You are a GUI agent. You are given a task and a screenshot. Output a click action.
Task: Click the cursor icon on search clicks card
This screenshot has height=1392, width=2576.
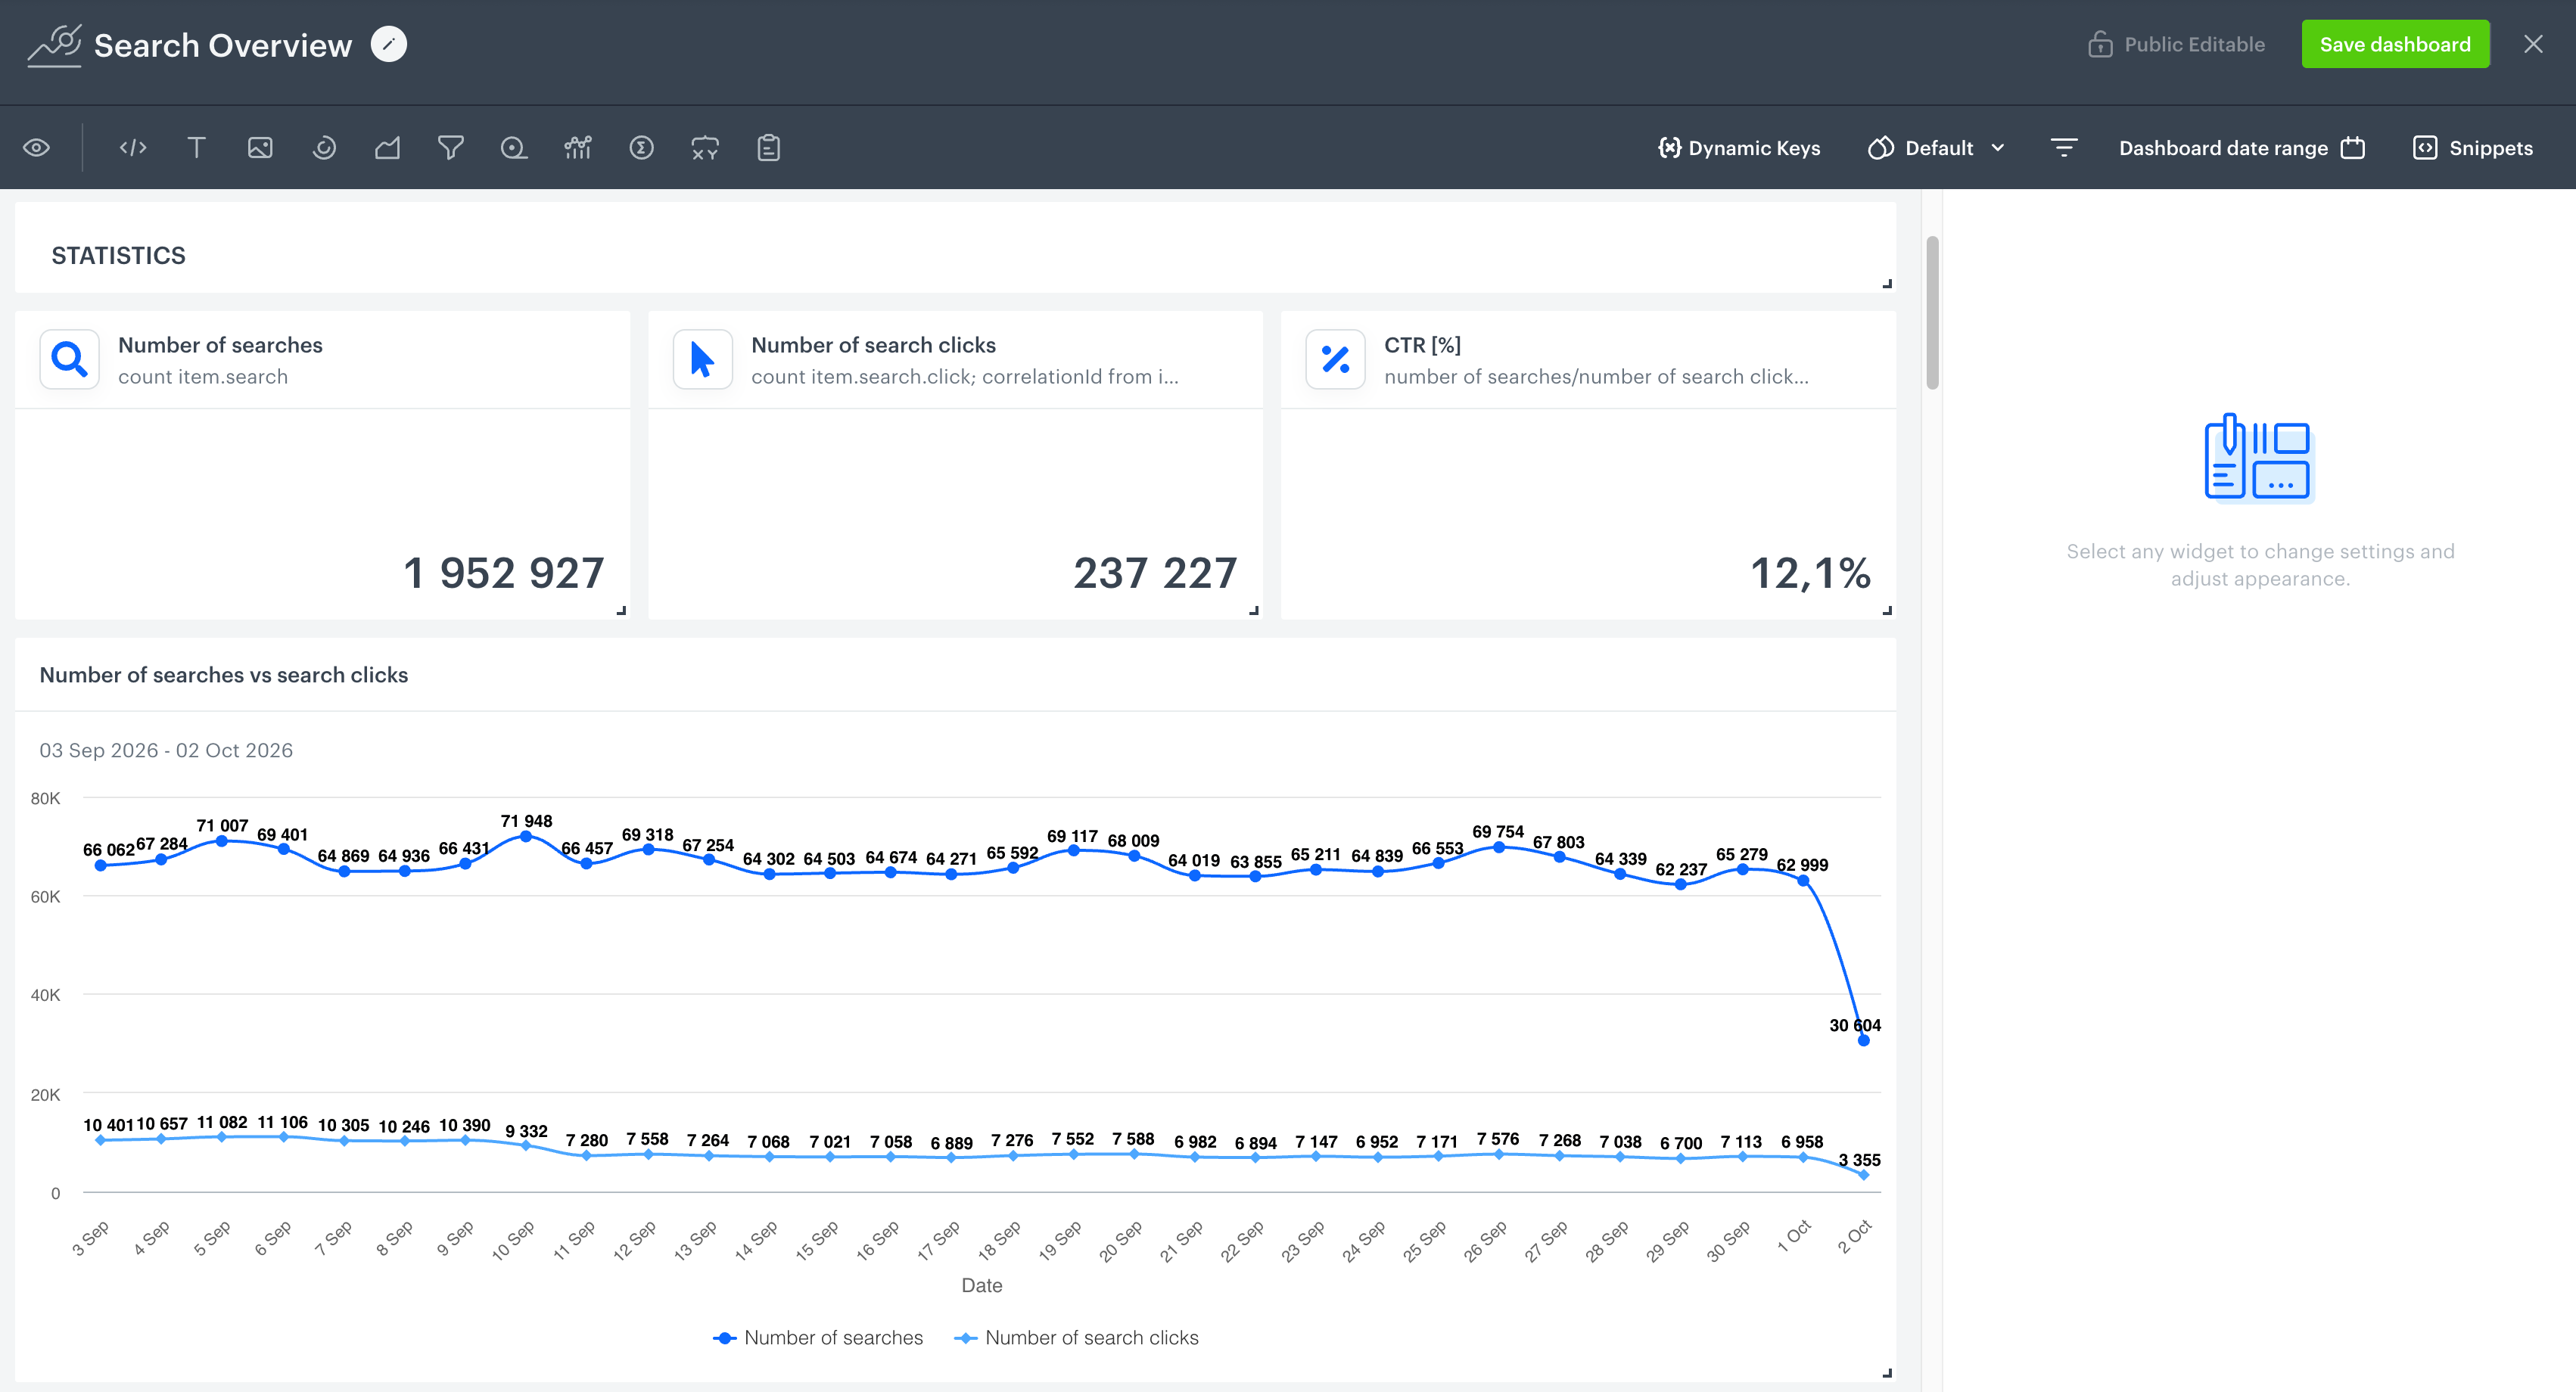pos(703,359)
